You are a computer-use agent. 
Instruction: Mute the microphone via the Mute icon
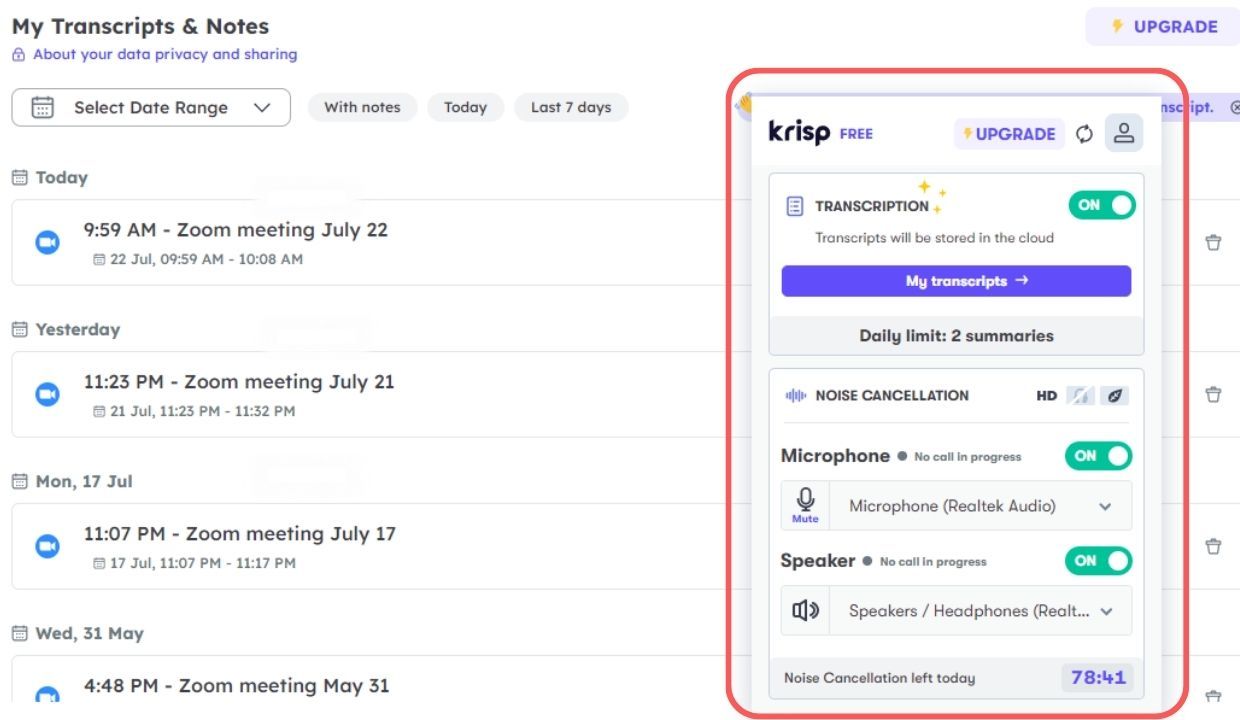(805, 505)
